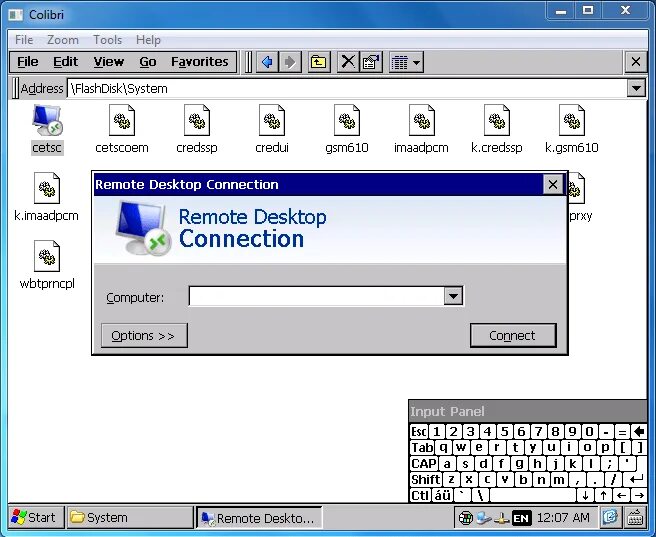This screenshot has height=537, width=656.
Task: Close the Remote Desktop Connection dialog
Action: (553, 184)
